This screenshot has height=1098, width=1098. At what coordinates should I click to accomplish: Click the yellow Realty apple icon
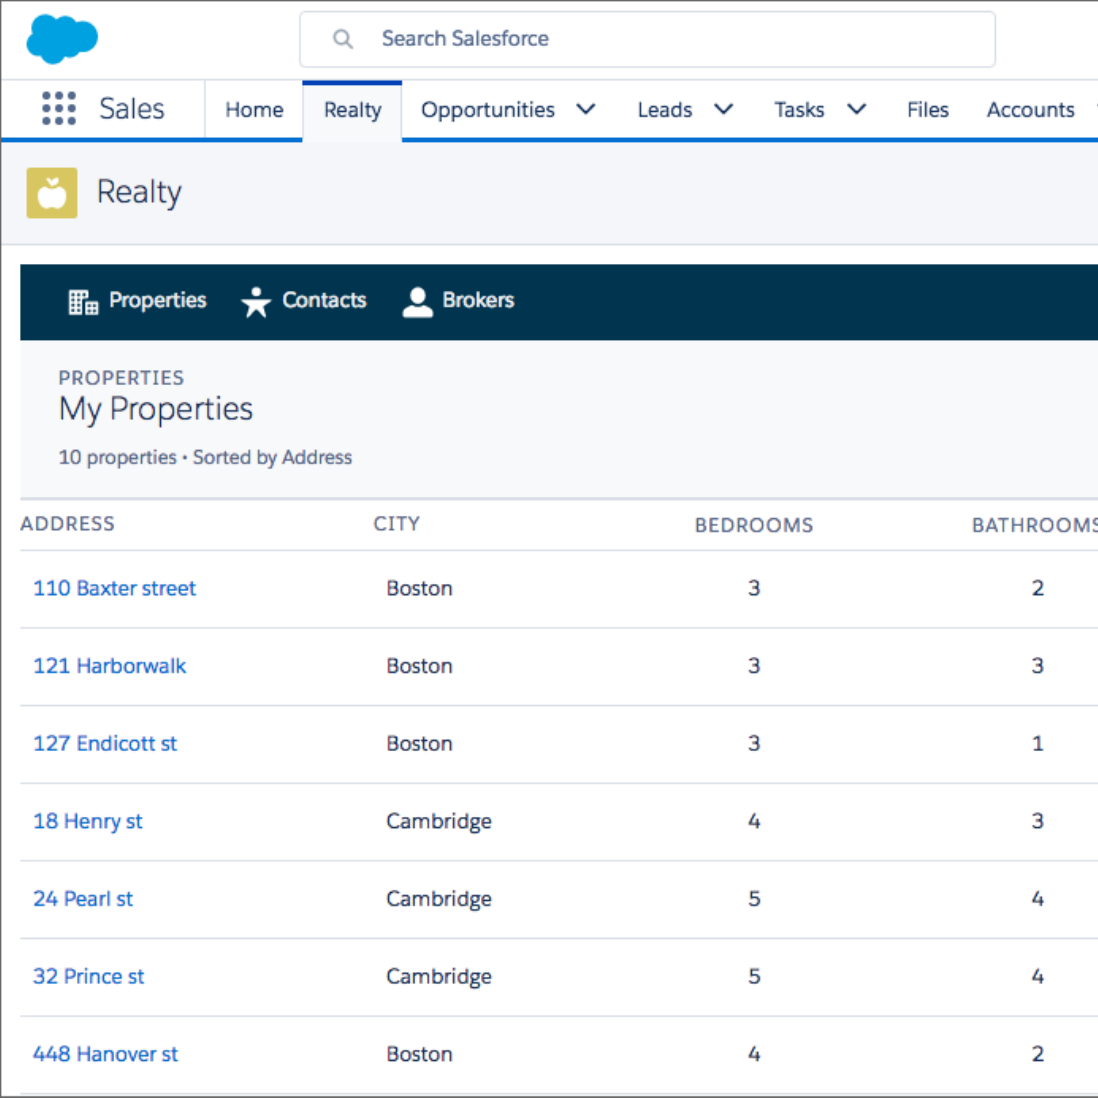(52, 192)
